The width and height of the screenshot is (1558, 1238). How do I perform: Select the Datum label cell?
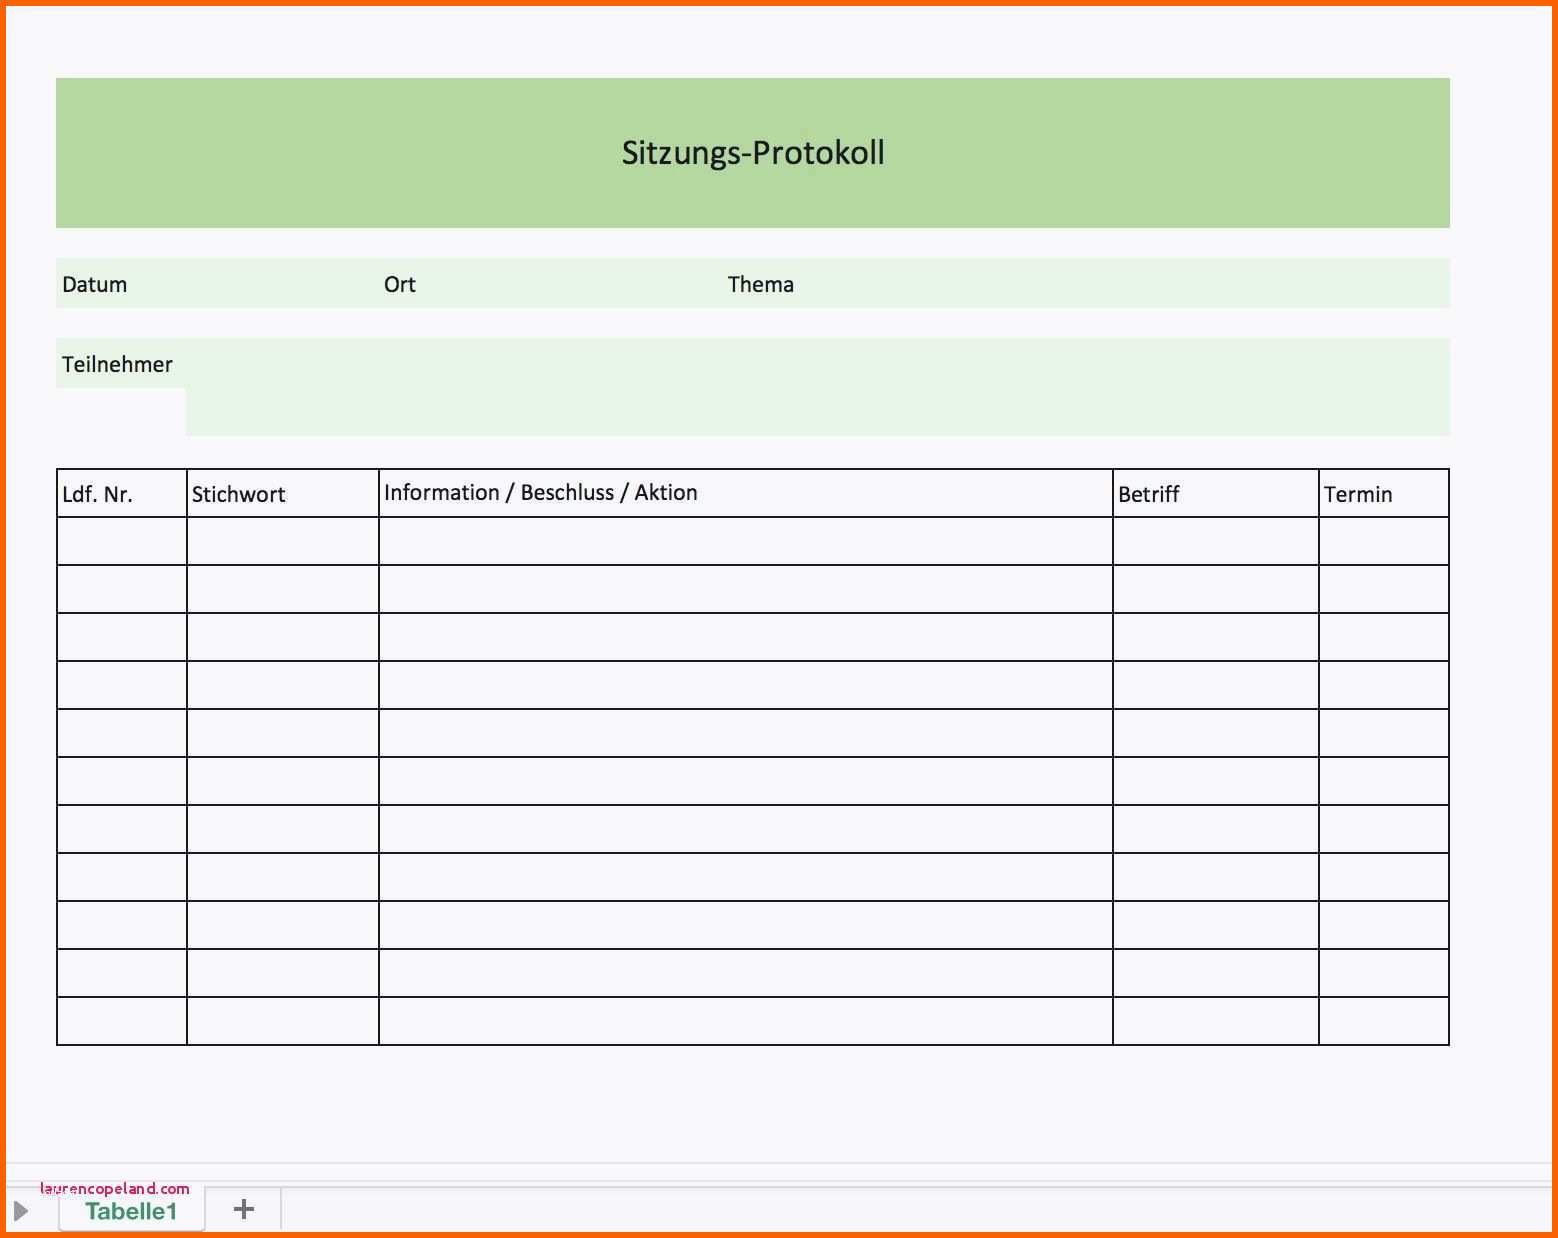(95, 284)
